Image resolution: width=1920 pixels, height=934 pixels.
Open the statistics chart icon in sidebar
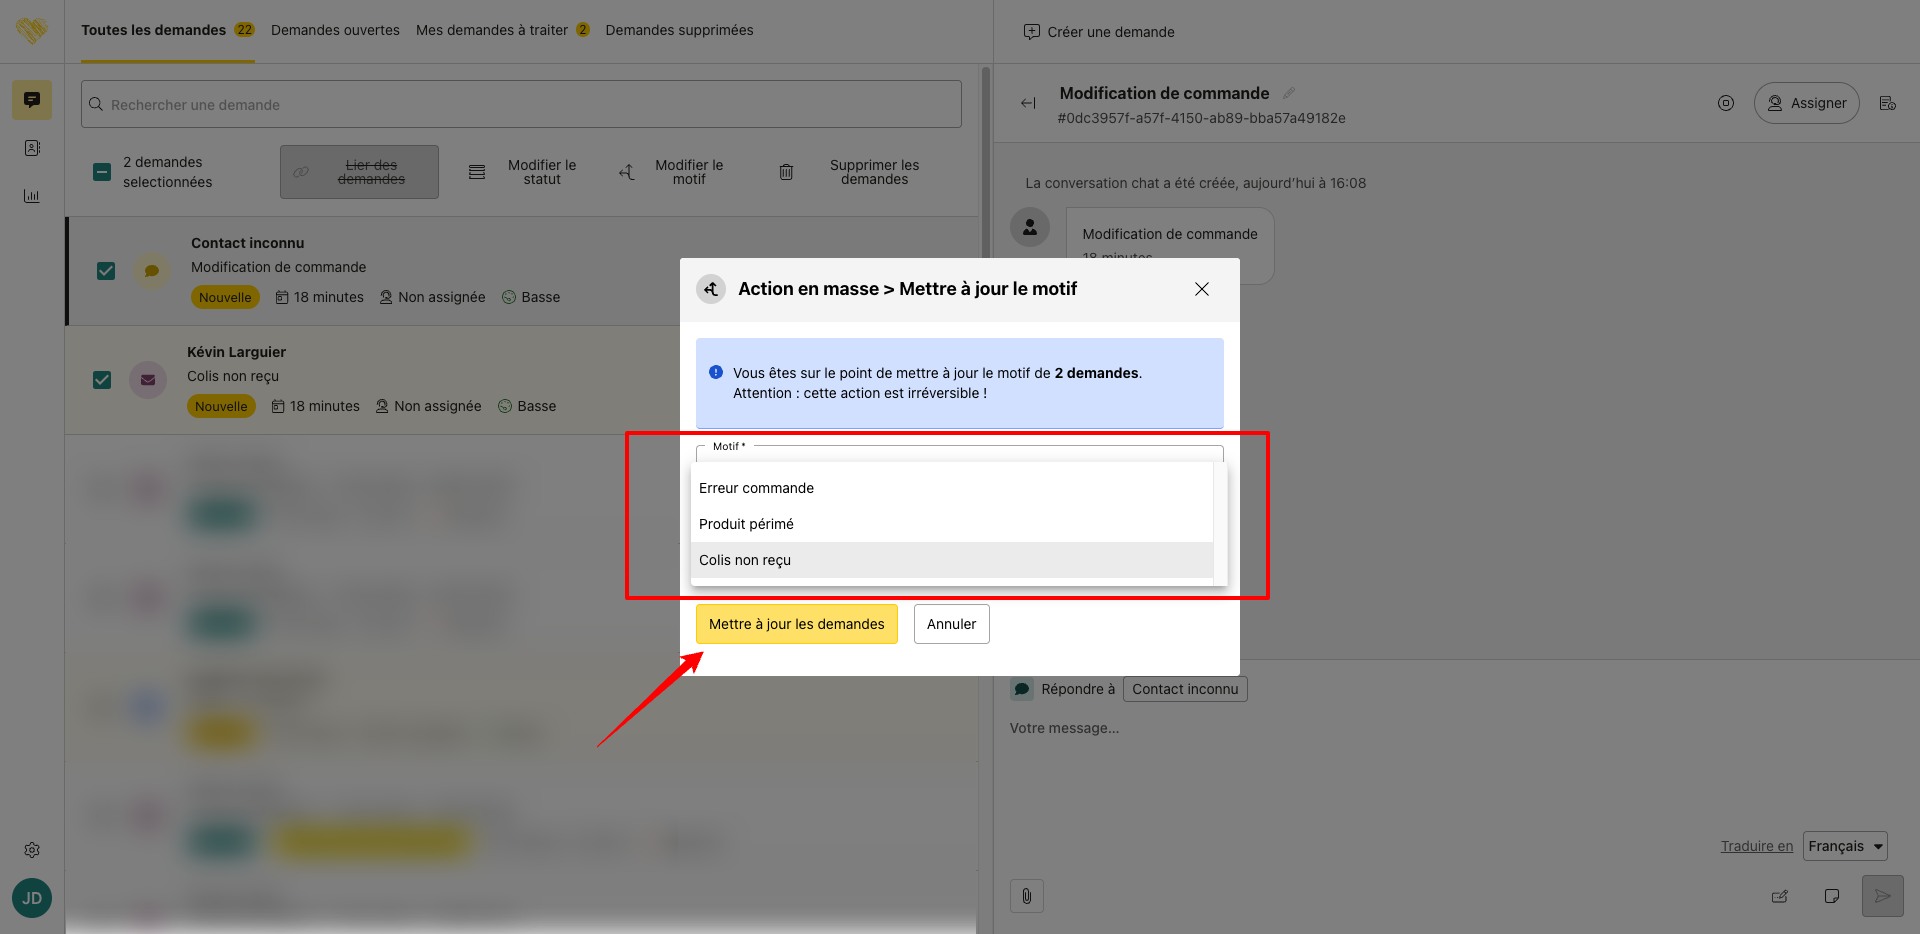(x=32, y=196)
